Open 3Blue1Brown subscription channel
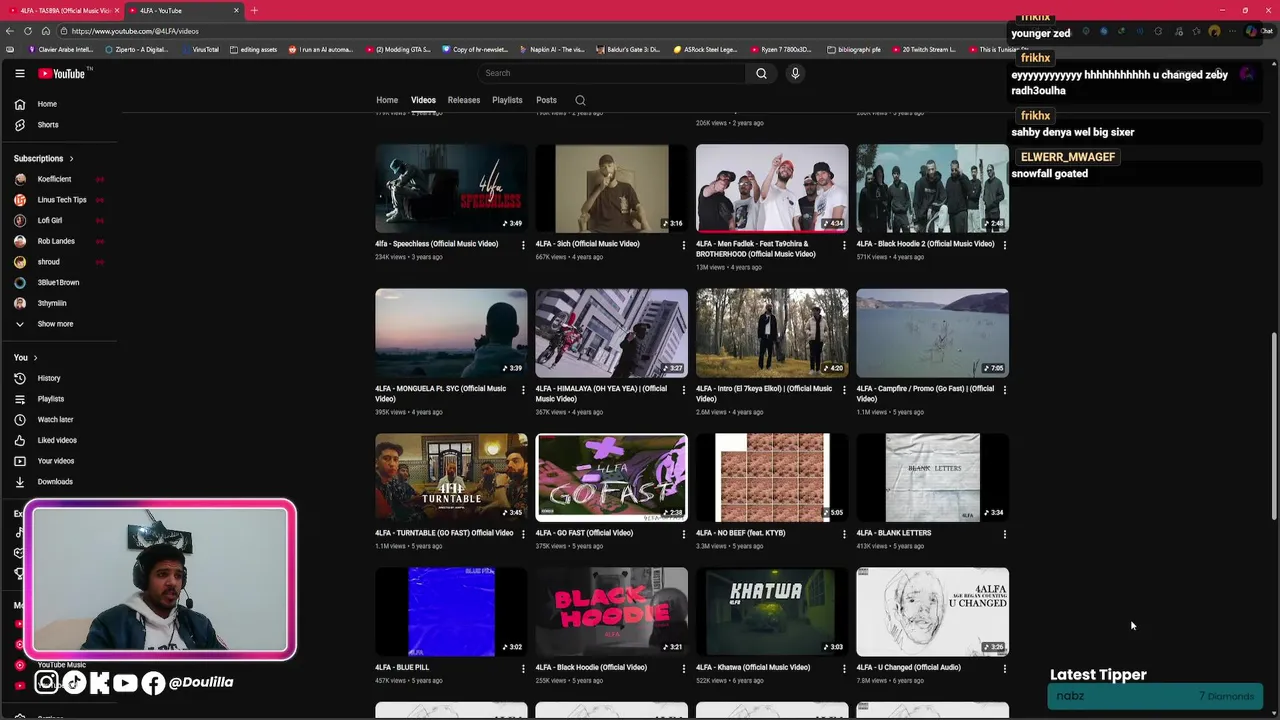Screen dimensions: 1280x720 (59, 282)
